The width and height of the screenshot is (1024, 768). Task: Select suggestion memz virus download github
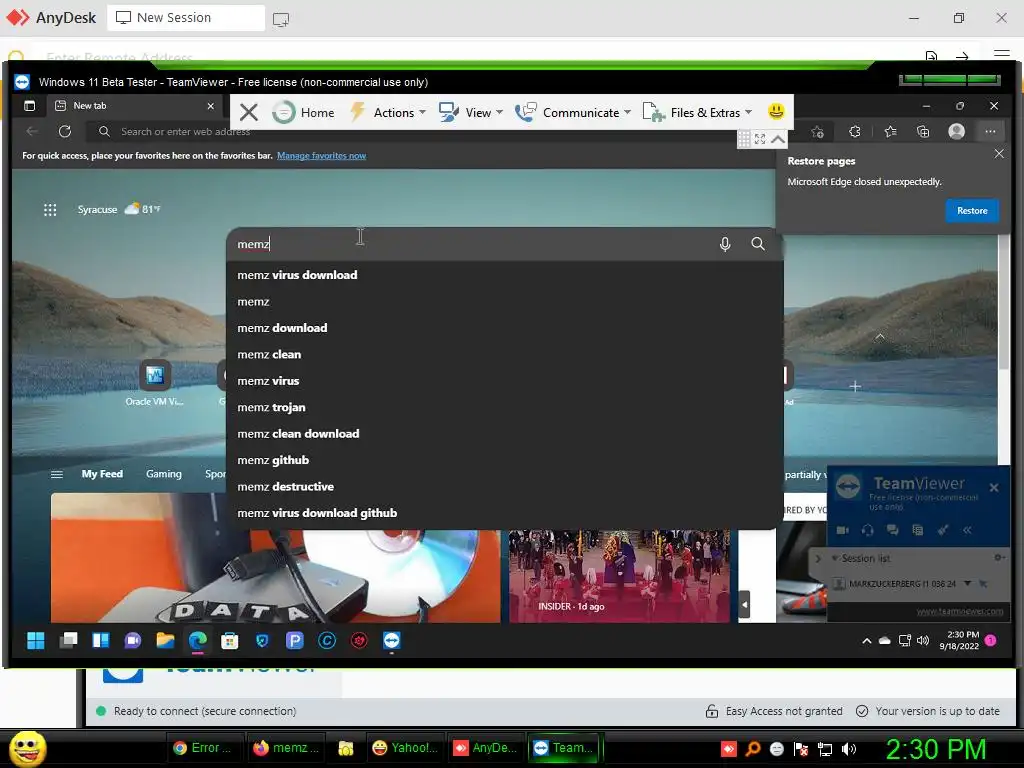click(x=504, y=513)
